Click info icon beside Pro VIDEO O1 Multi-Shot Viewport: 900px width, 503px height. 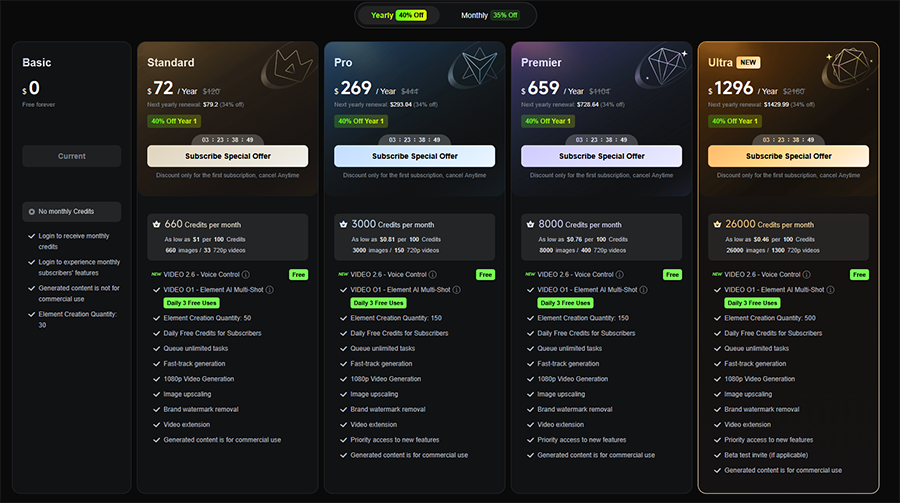(x=456, y=290)
